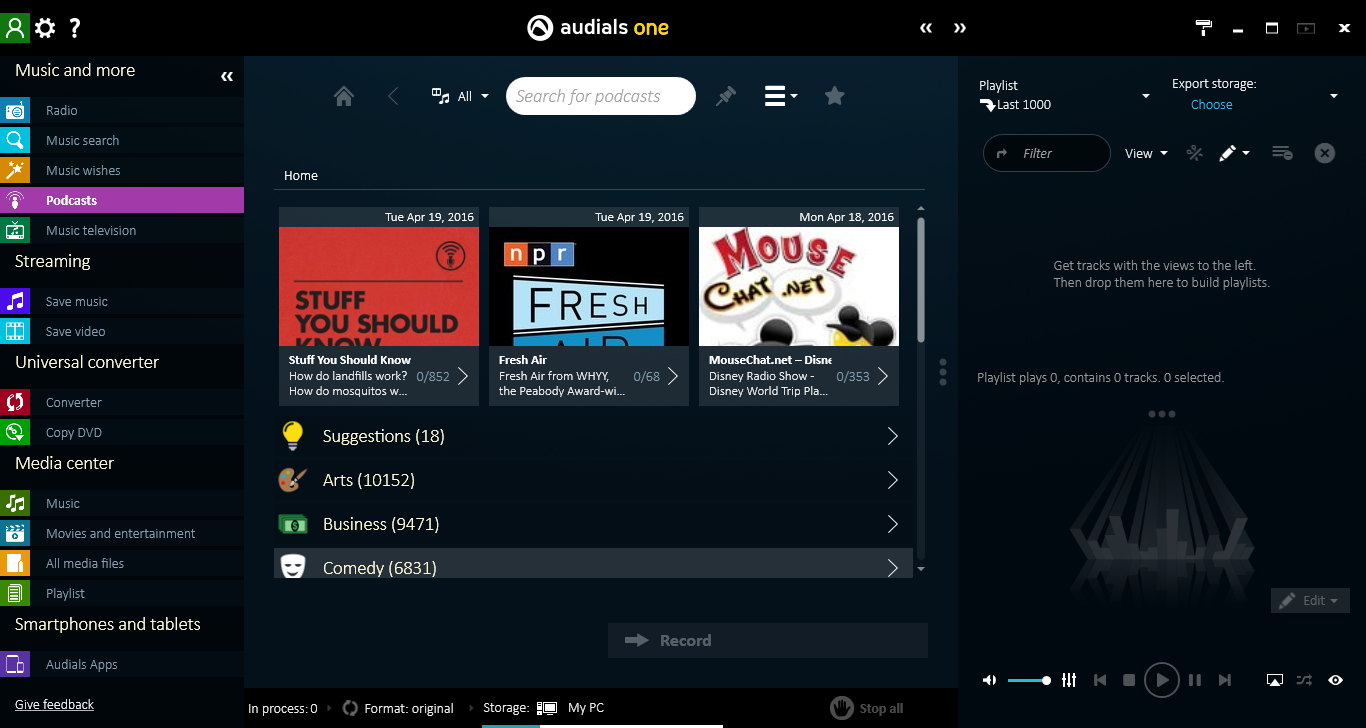
Task: Open Save music under Streaming
Action: coord(122,301)
